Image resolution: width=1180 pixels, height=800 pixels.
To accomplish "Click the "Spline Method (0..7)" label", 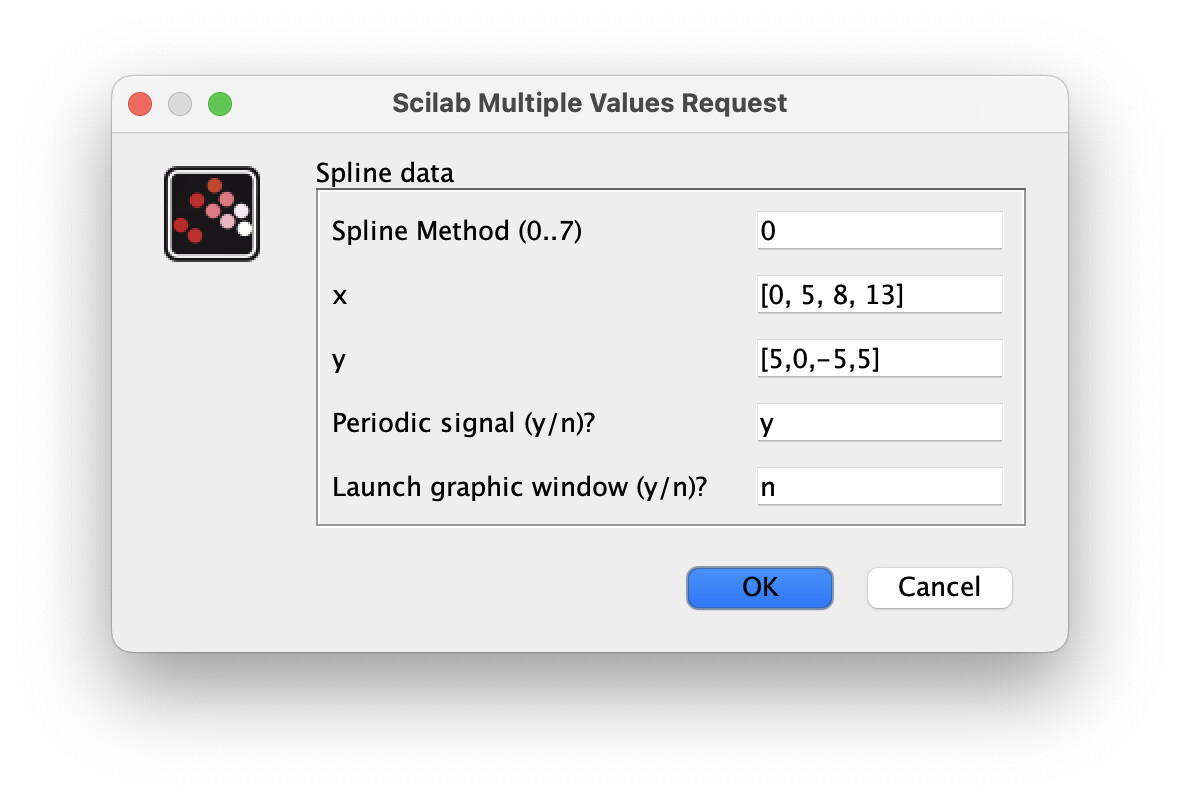I will click(x=457, y=231).
